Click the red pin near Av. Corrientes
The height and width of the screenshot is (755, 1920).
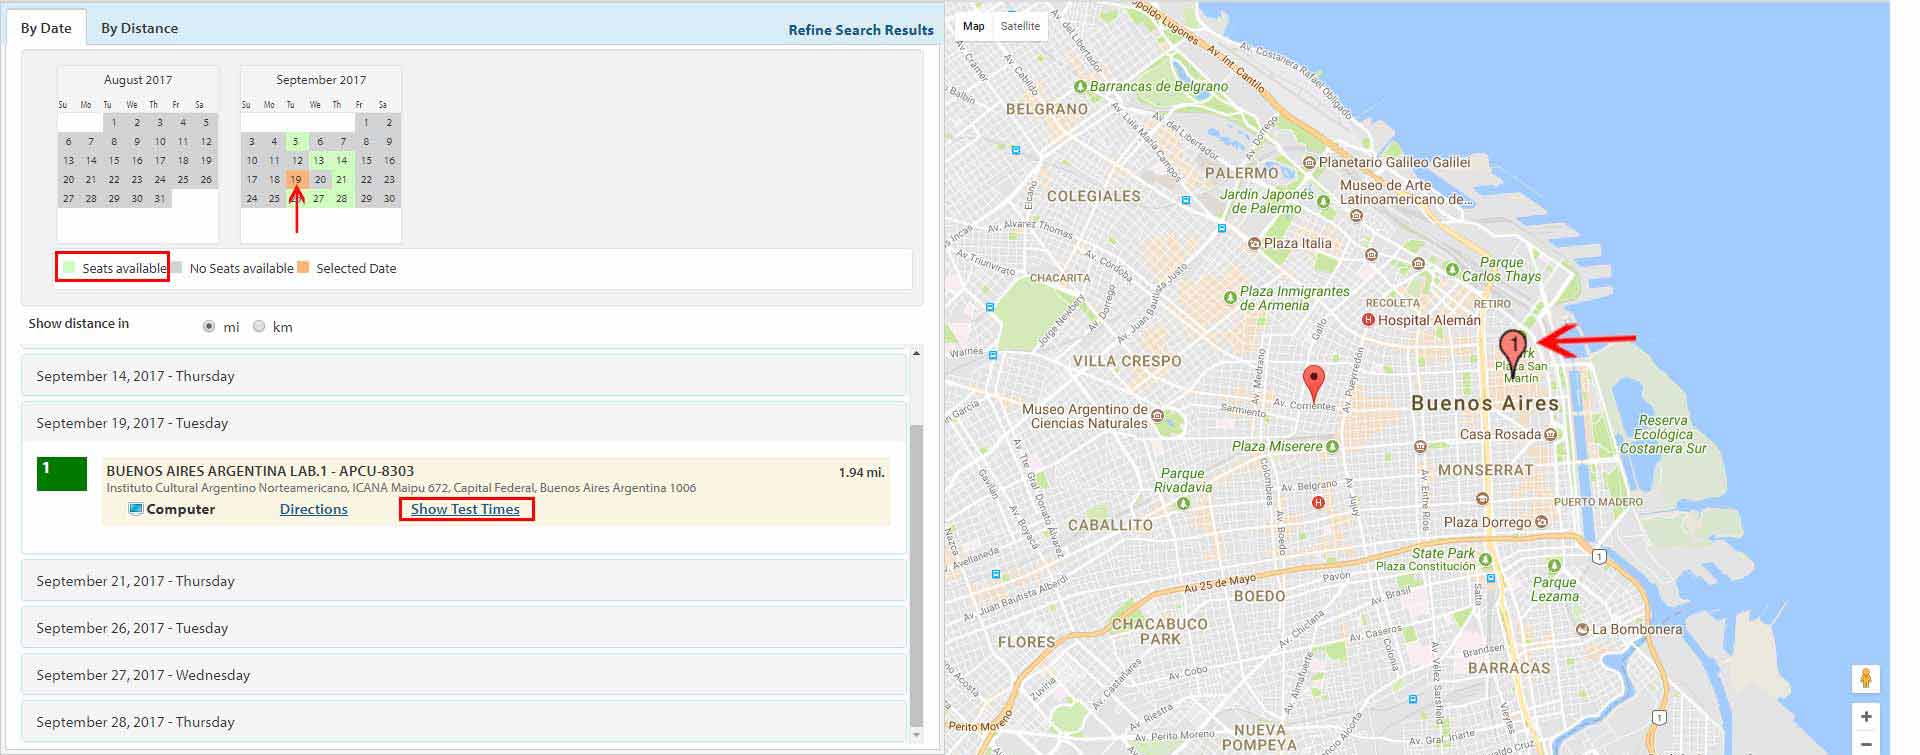1314,381
